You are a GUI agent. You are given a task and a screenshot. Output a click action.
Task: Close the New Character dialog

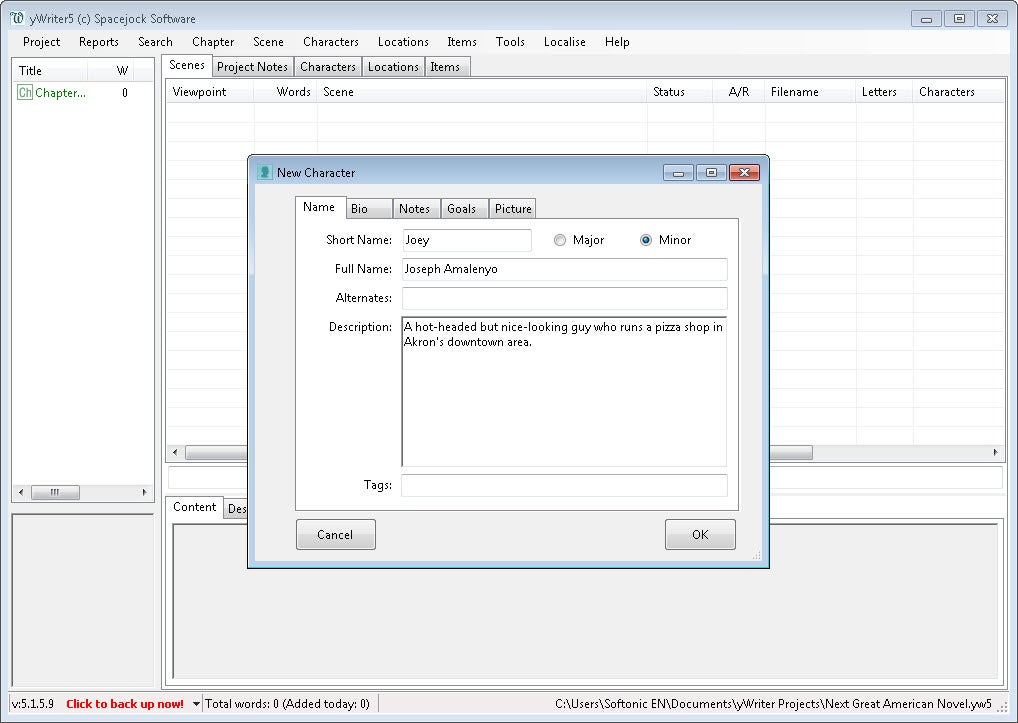744,173
